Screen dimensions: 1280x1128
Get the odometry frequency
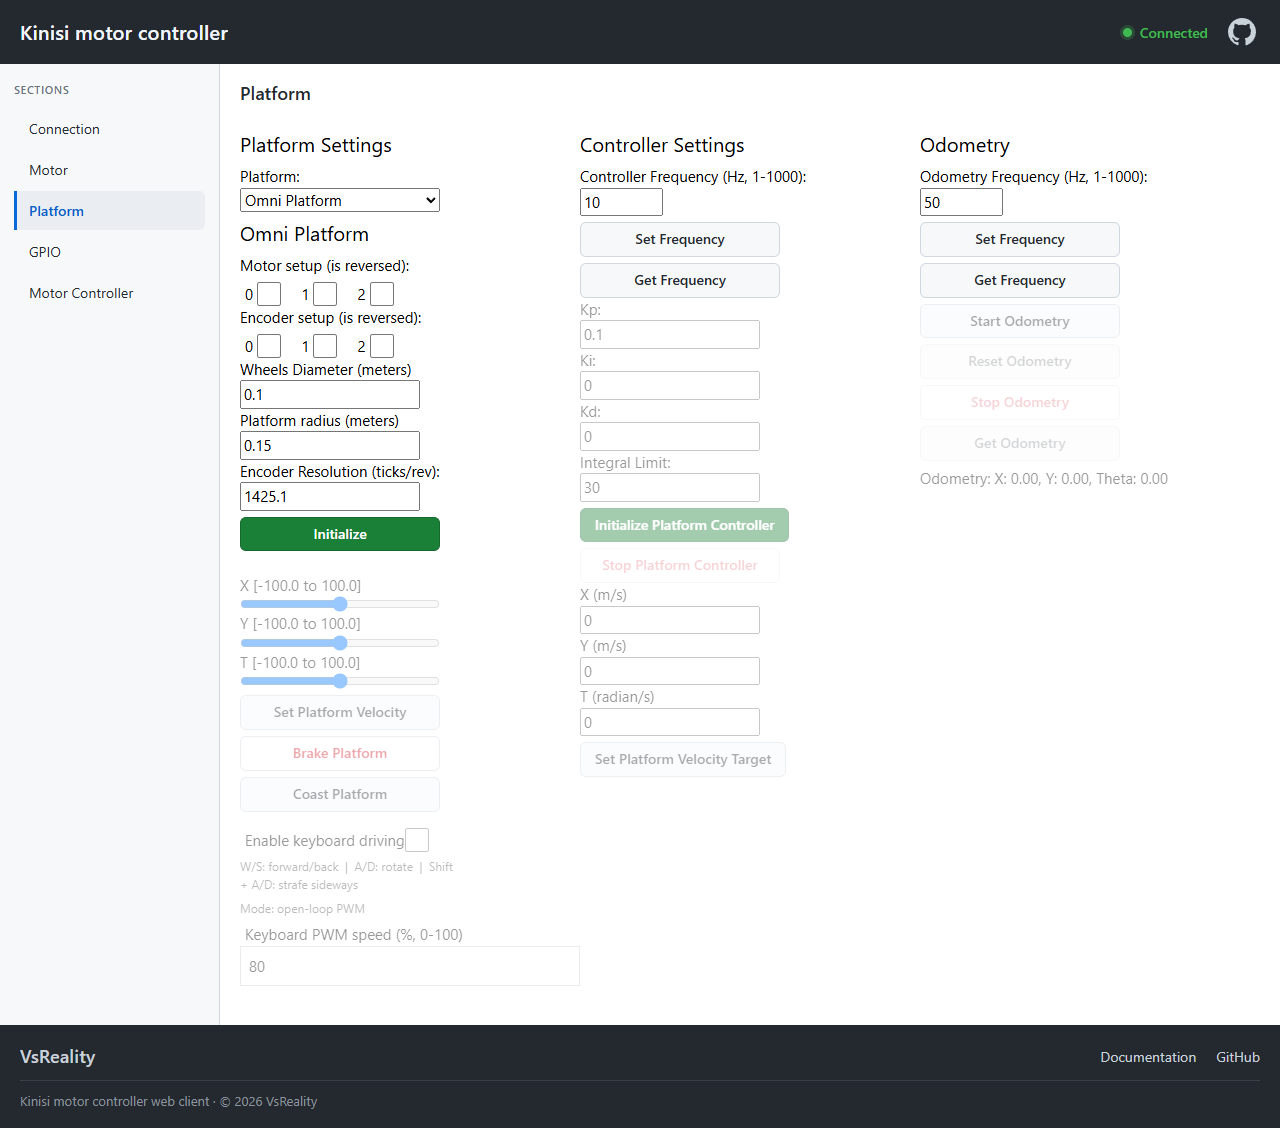click(1020, 280)
